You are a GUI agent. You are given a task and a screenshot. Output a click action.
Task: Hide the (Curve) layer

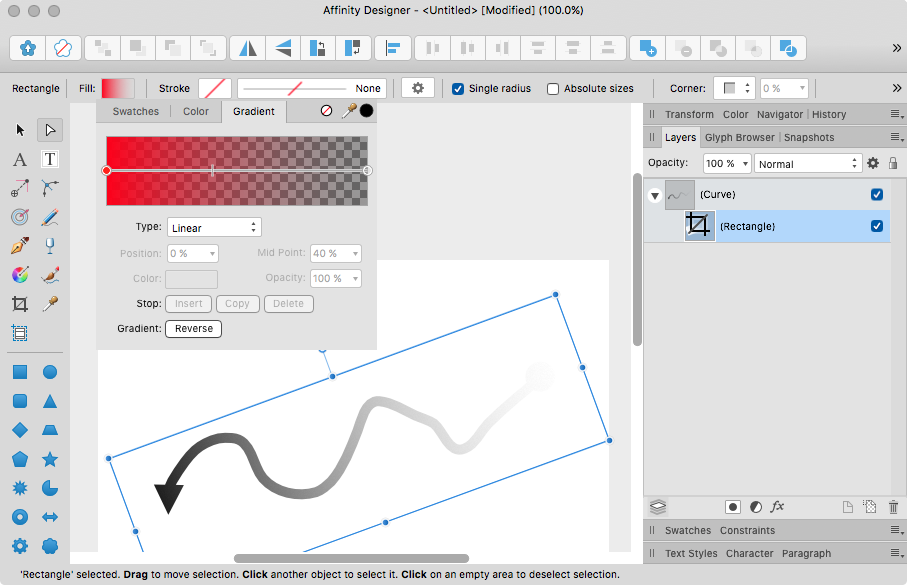[x=877, y=194]
